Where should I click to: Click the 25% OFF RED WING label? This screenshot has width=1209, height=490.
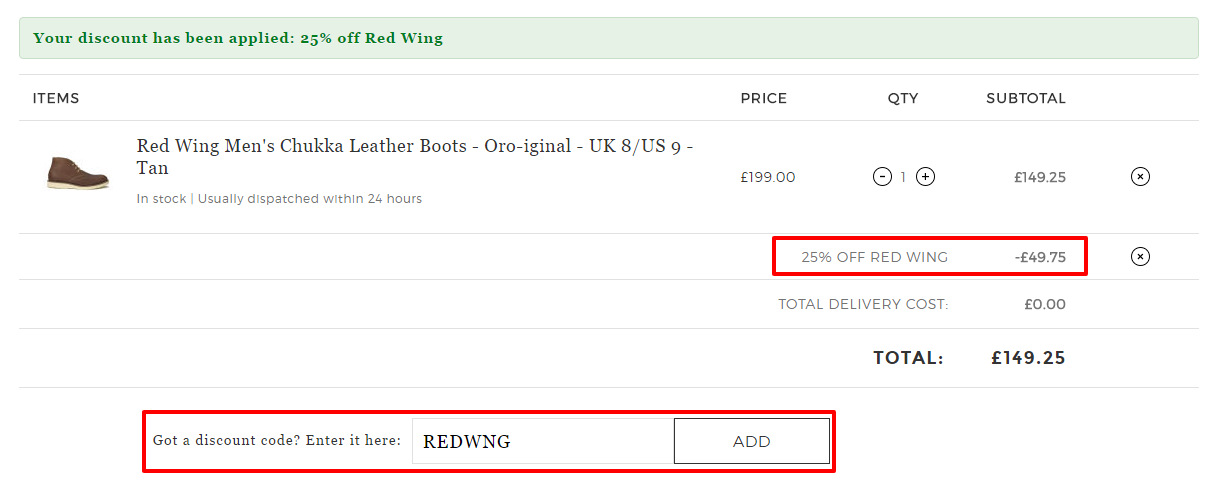click(874, 257)
